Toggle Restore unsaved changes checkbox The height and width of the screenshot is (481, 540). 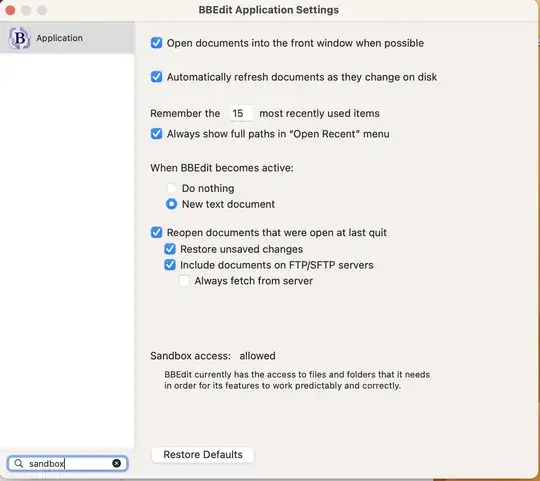[x=170, y=249]
